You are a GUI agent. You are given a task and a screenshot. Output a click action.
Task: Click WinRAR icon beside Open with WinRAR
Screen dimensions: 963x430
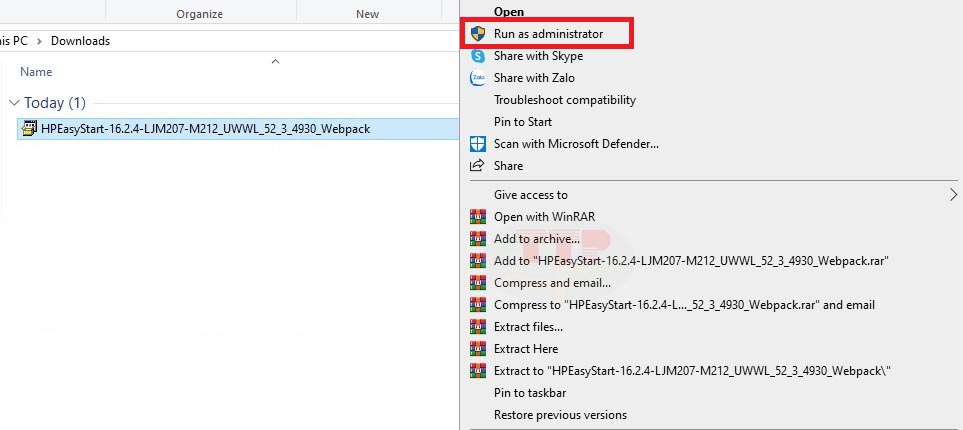[x=477, y=217]
